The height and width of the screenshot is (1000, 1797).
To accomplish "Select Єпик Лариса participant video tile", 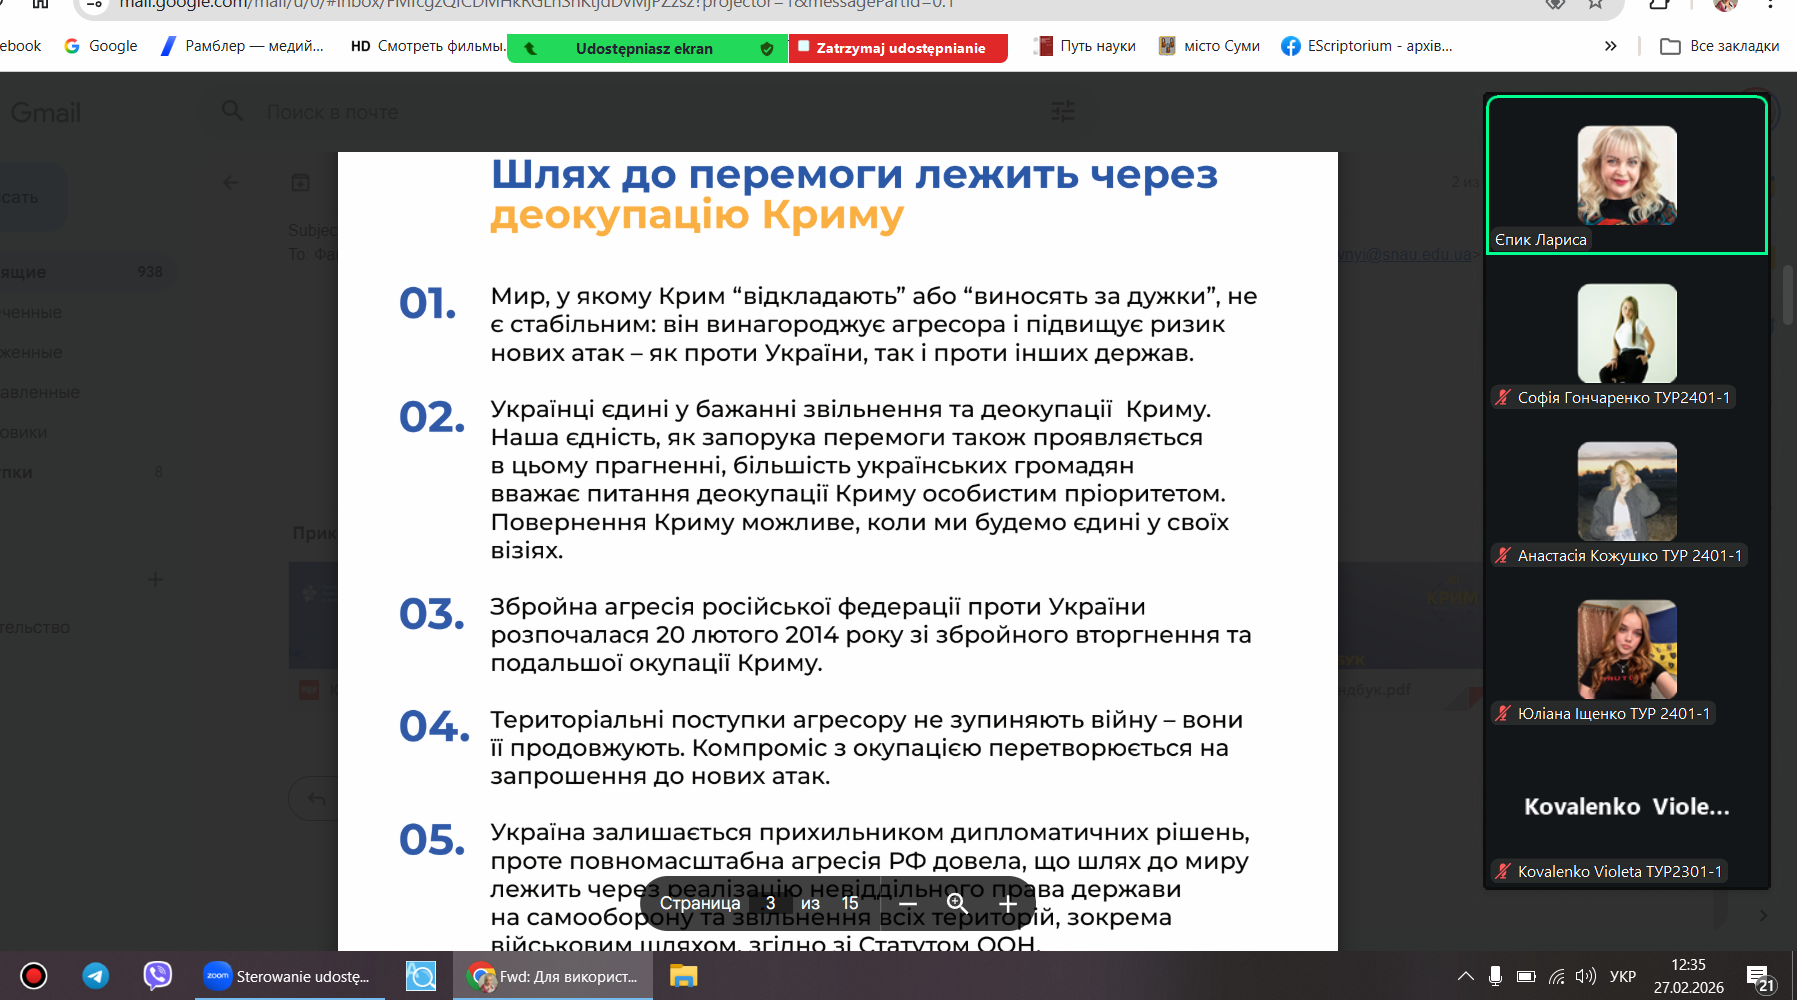I will point(1626,175).
